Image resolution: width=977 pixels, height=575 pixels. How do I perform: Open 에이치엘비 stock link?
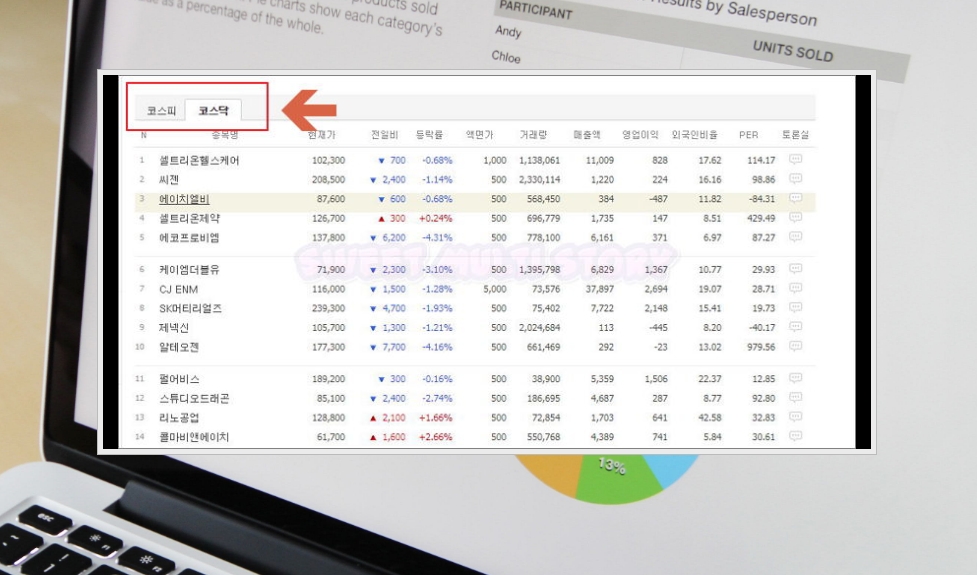[x=184, y=199]
